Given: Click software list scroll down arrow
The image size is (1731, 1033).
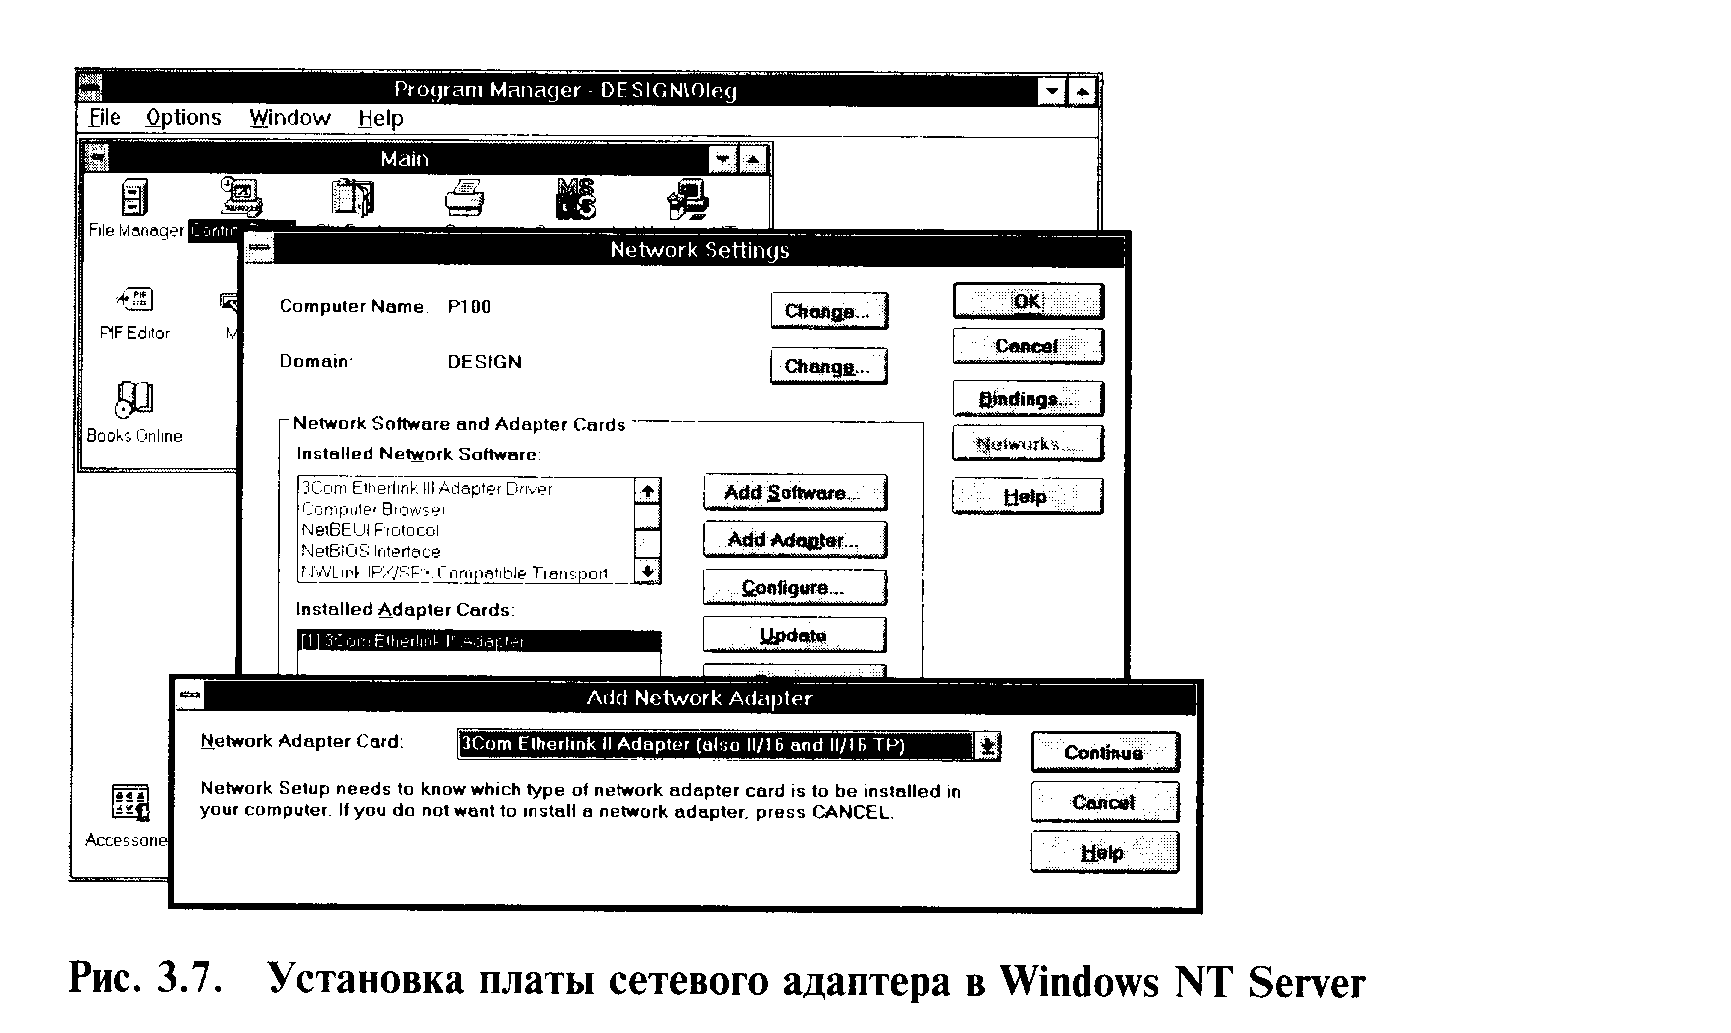Looking at the screenshot, I should pyautogui.click(x=648, y=571).
